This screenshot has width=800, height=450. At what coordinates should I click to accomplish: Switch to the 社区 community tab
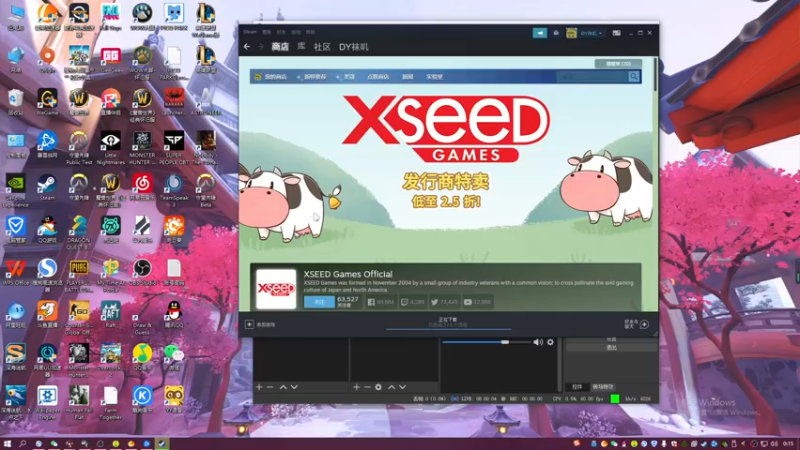click(322, 47)
